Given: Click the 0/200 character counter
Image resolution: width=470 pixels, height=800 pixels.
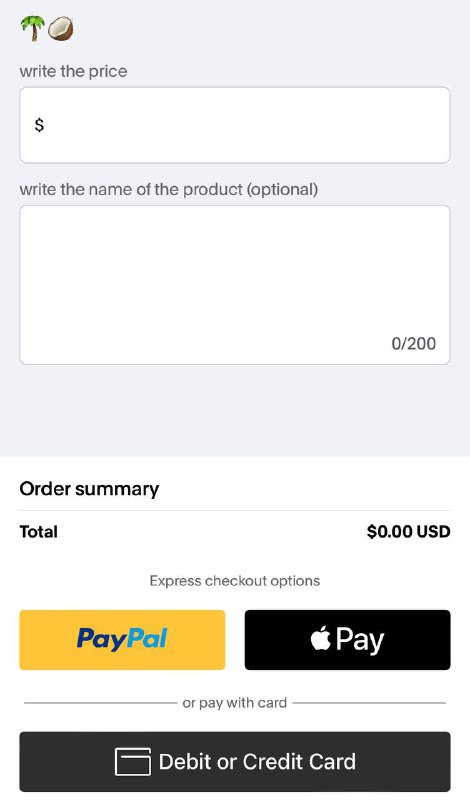Looking at the screenshot, I should pos(413,343).
